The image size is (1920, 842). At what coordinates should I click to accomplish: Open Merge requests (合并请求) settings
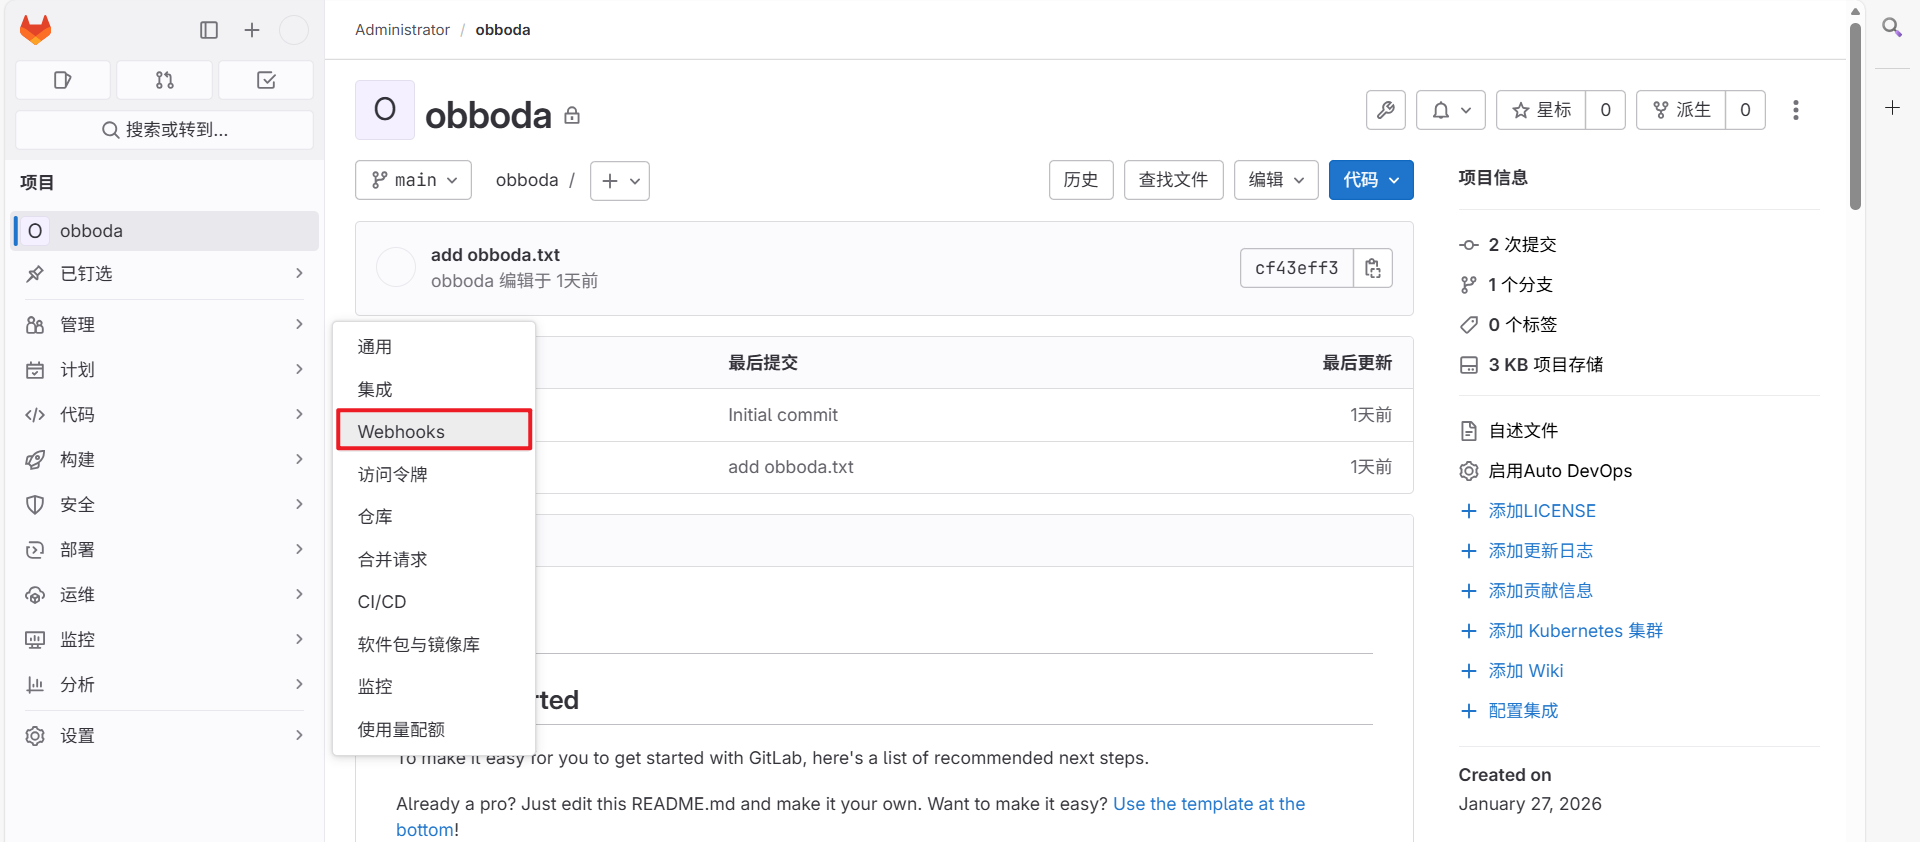(434, 559)
